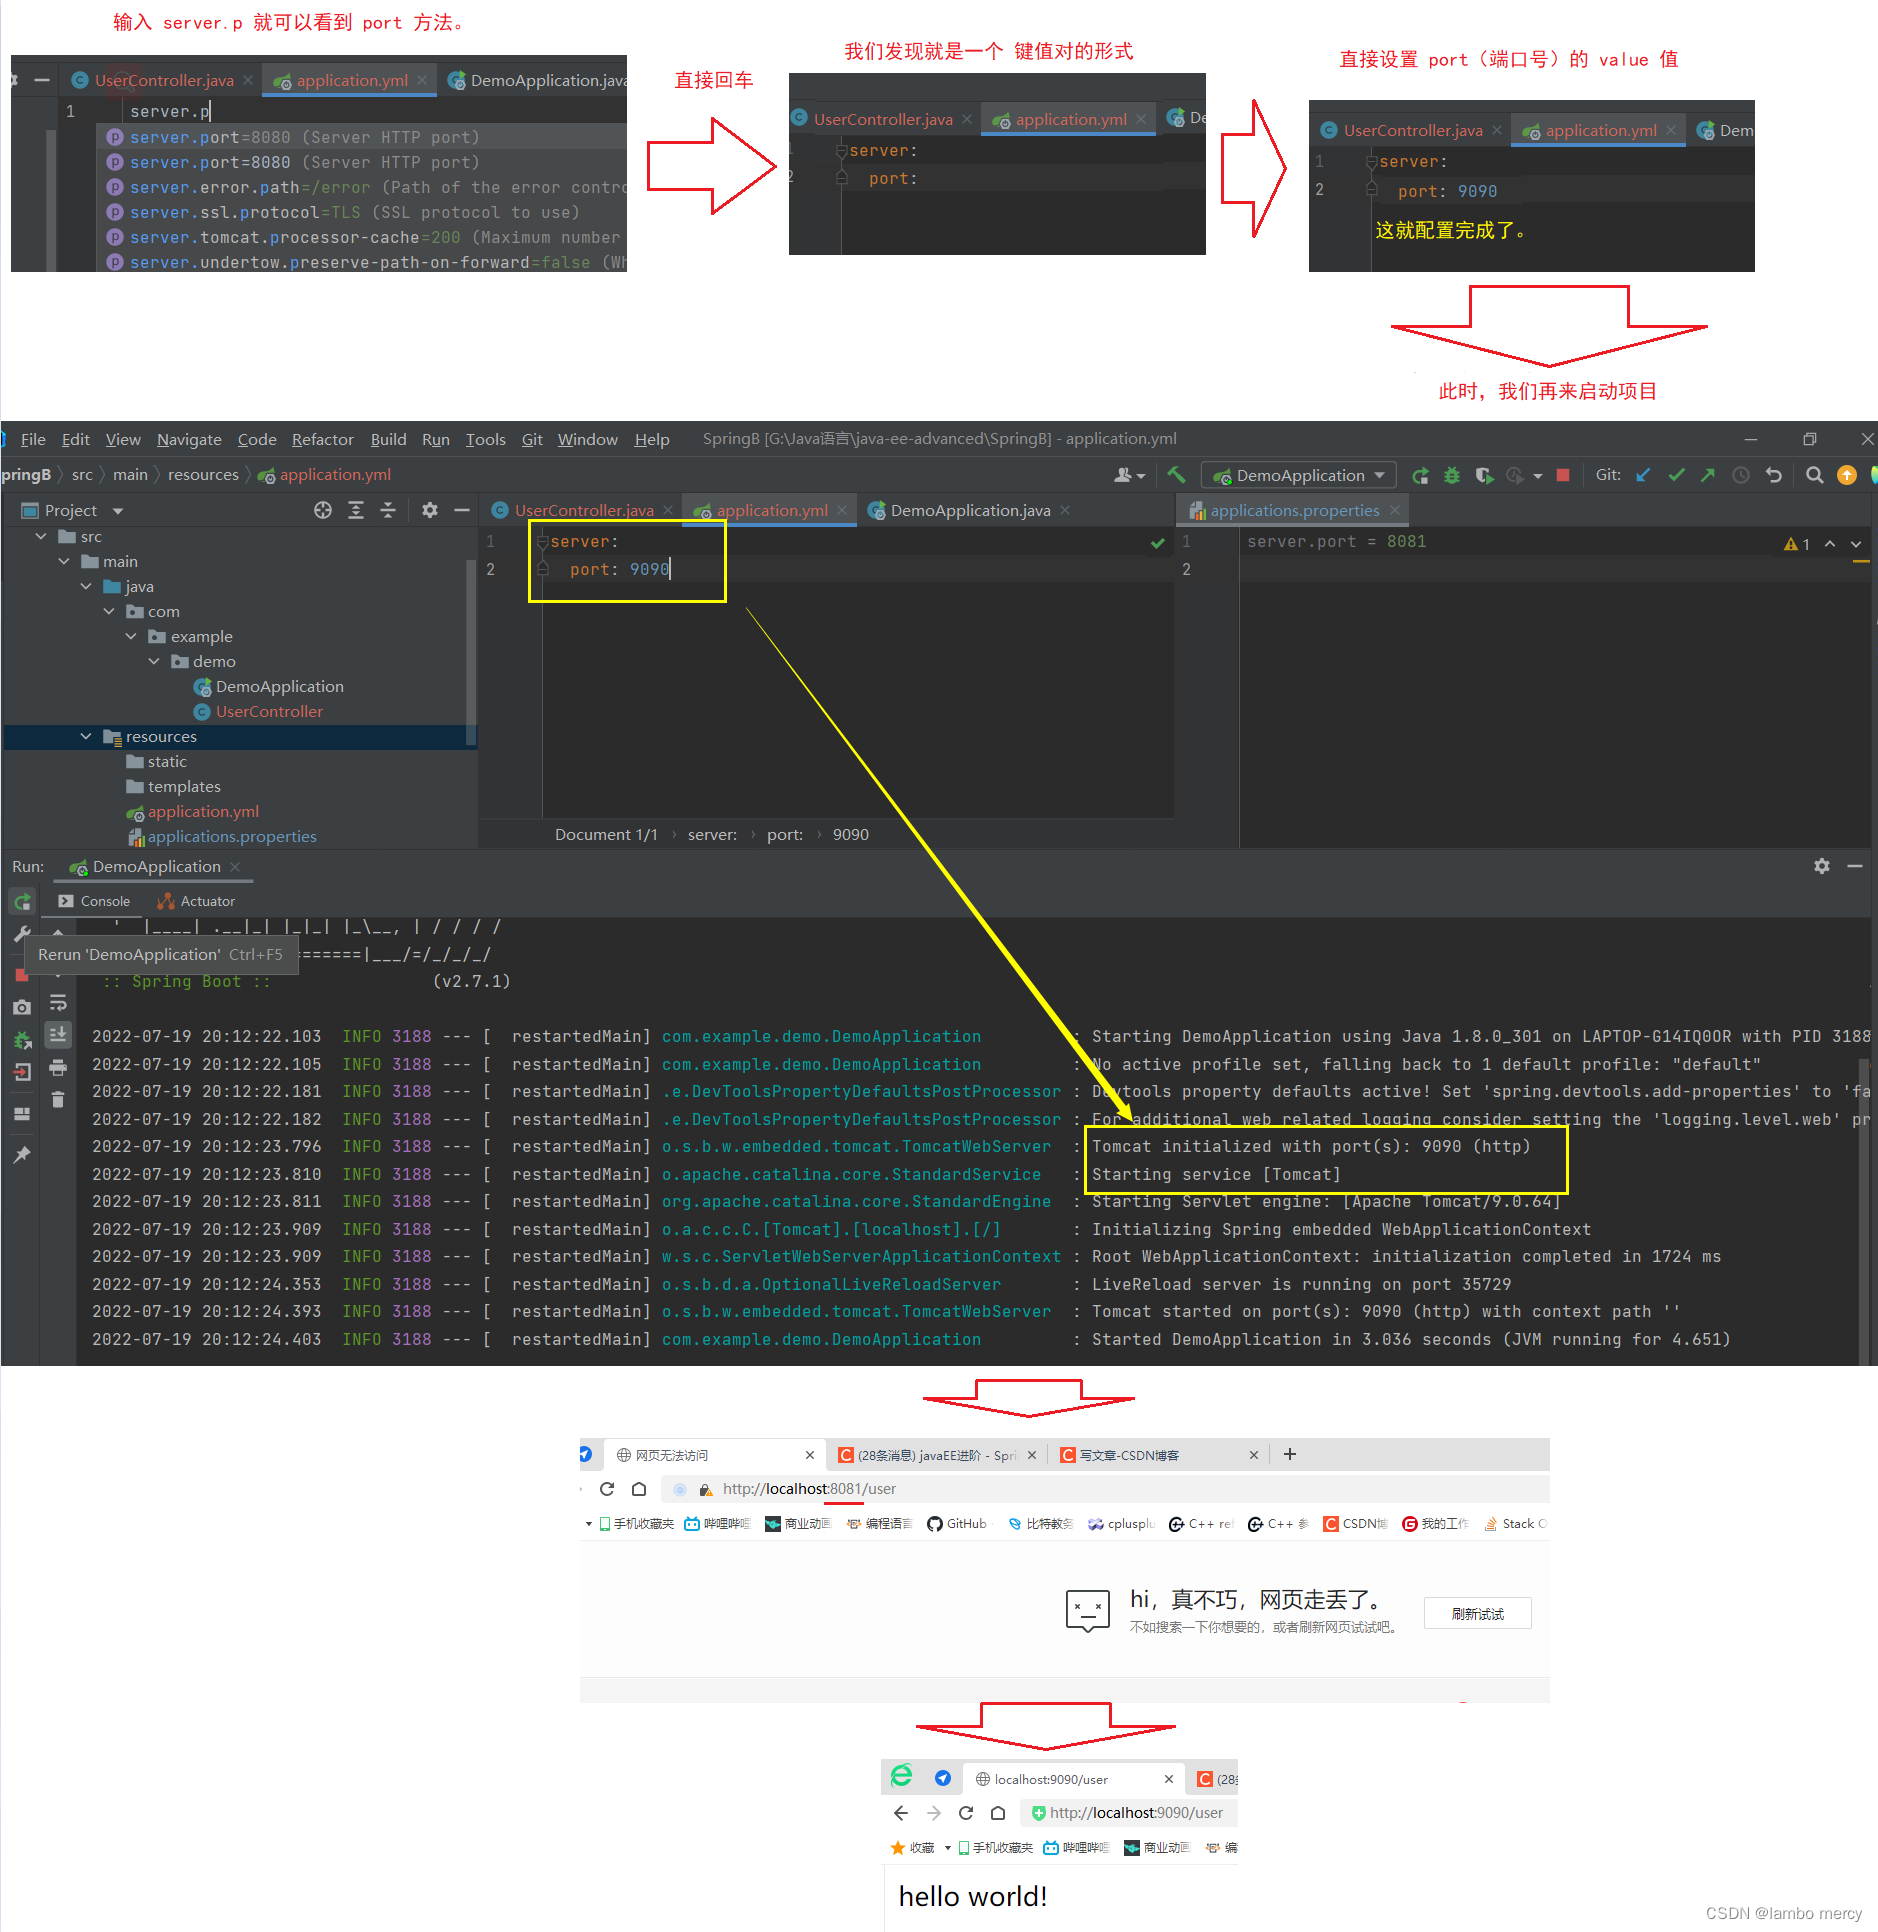
Task: Click Dump Threads camera icon
Action: coord(22,1008)
